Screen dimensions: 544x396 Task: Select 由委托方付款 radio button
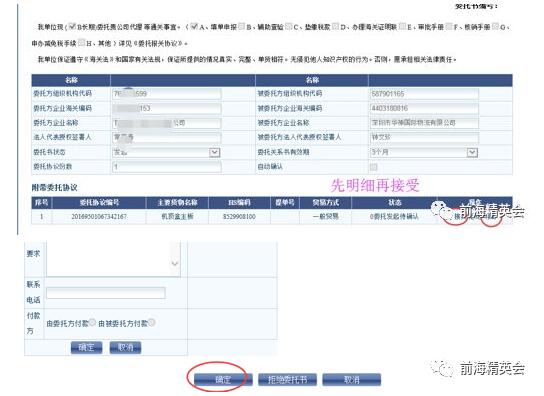pos(92,322)
